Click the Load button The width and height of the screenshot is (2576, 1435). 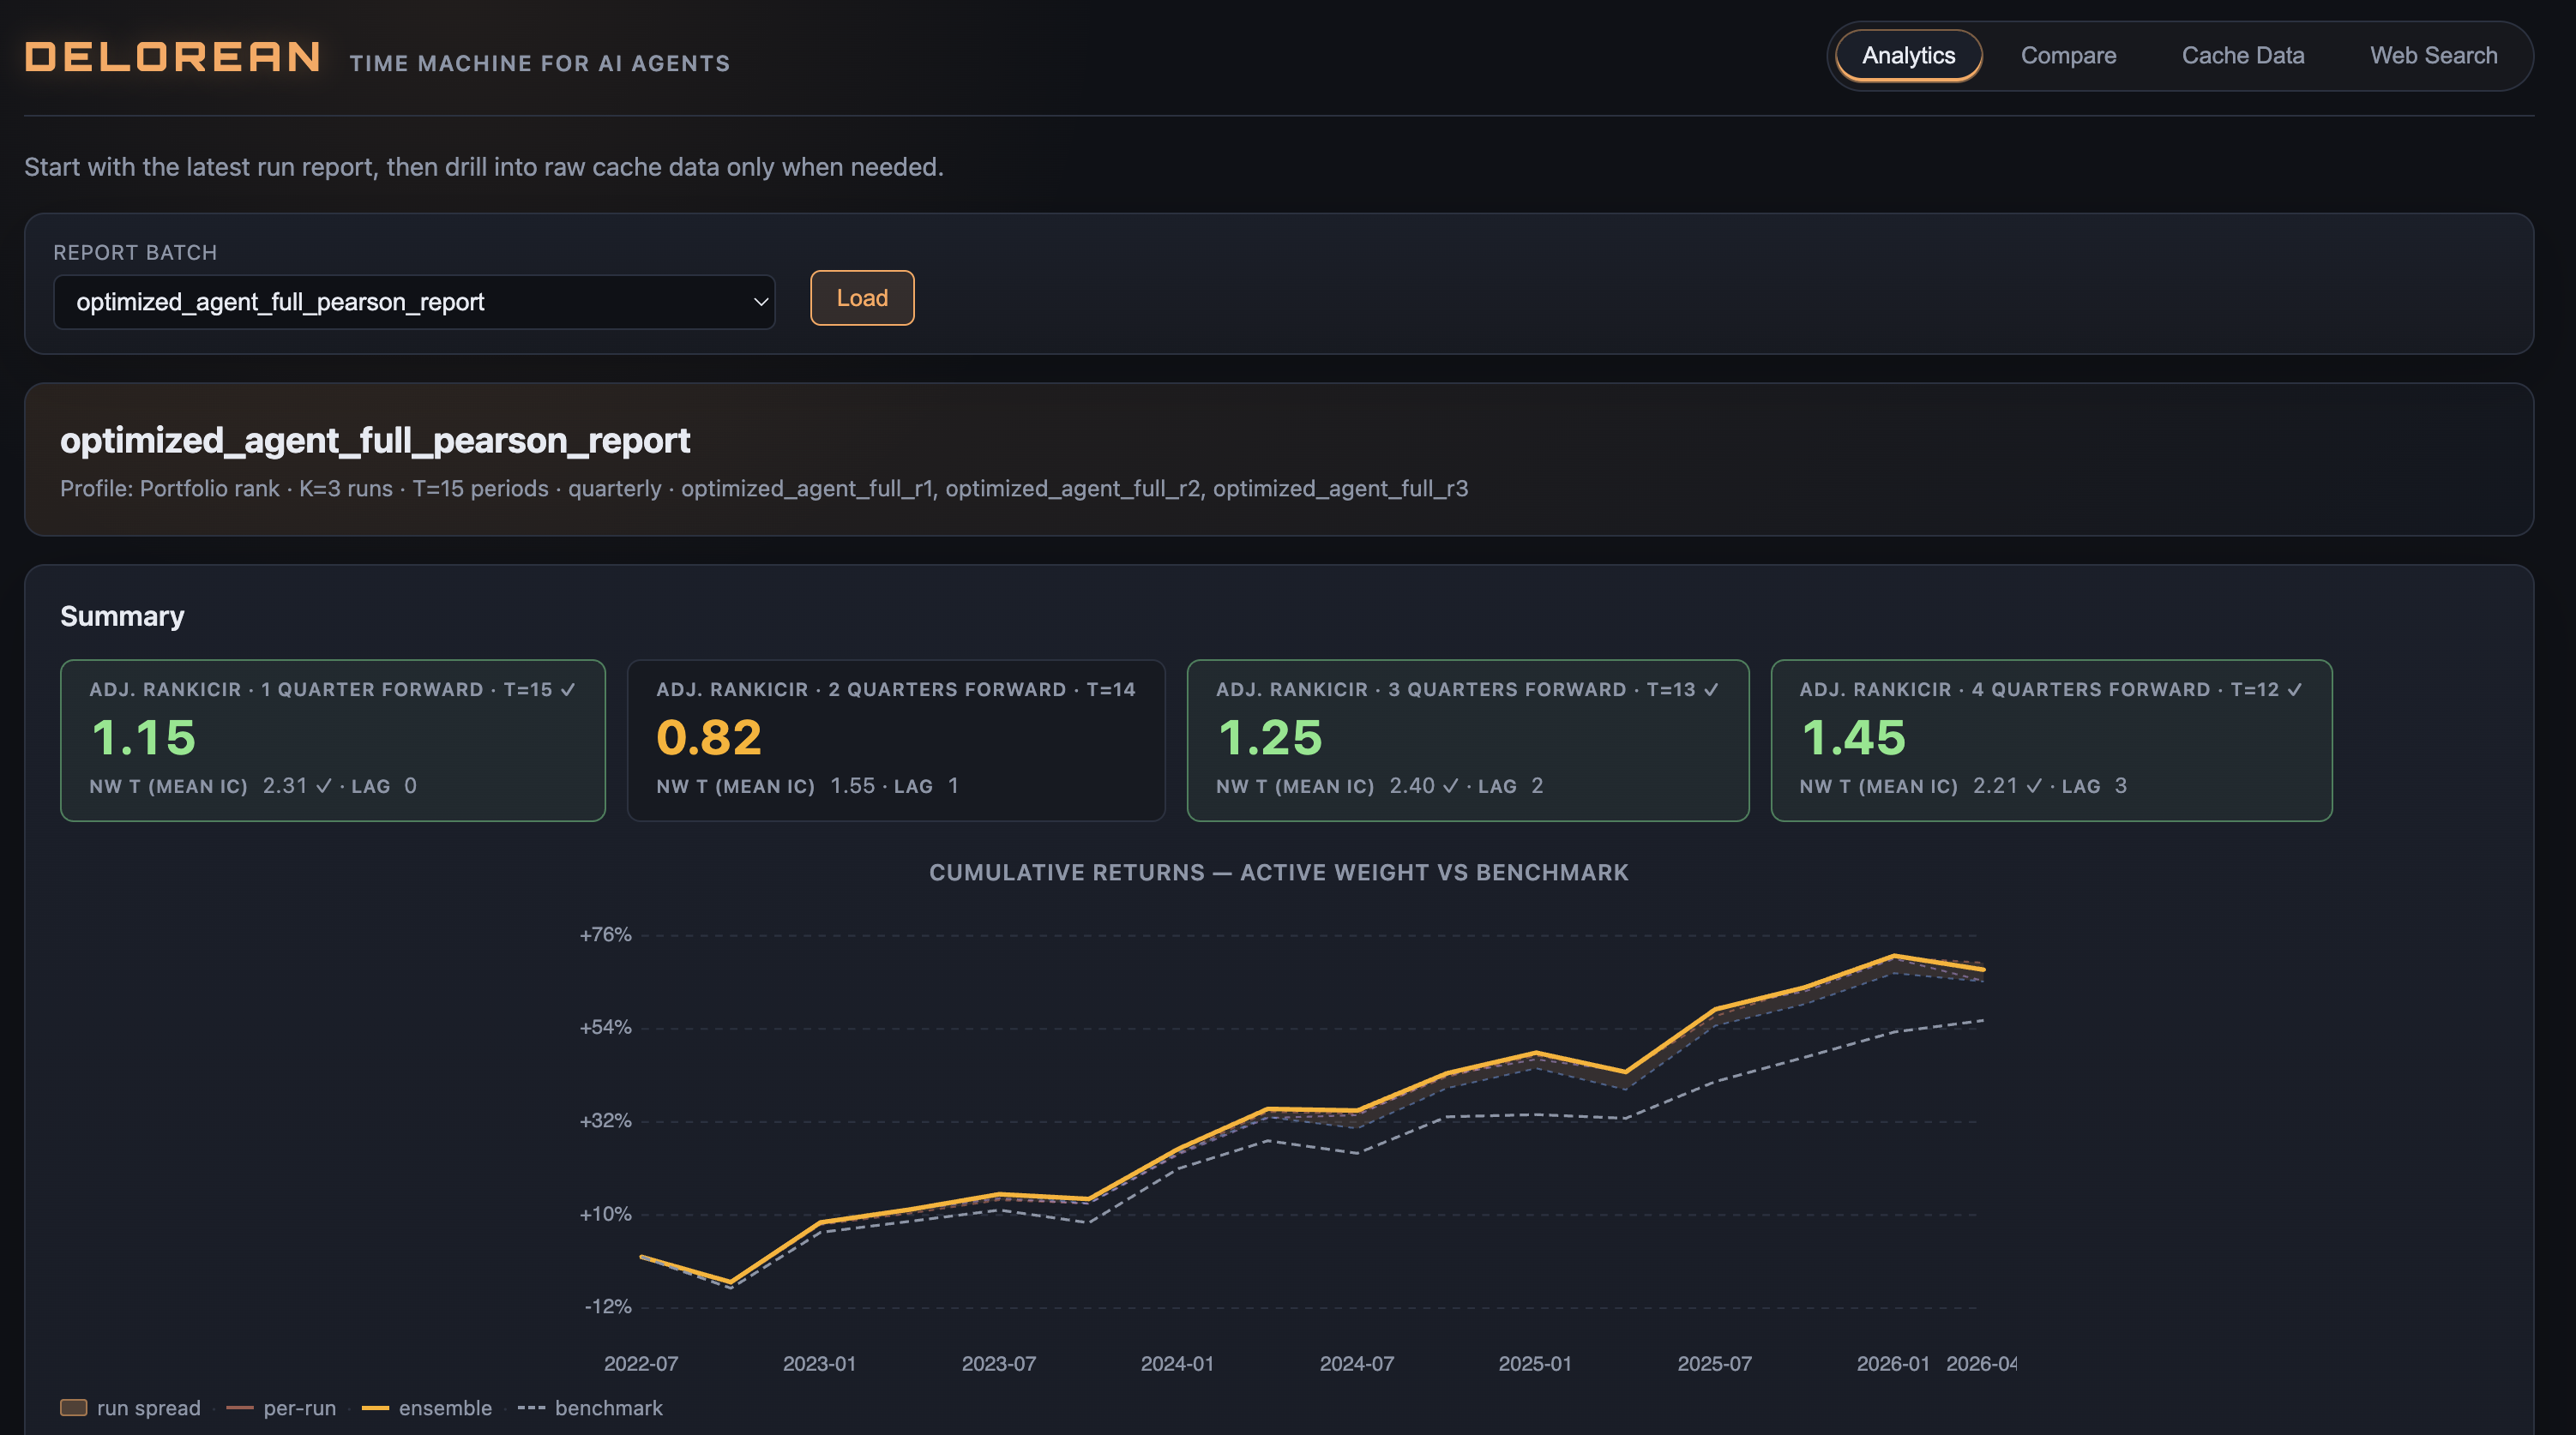pyautogui.click(x=862, y=298)
